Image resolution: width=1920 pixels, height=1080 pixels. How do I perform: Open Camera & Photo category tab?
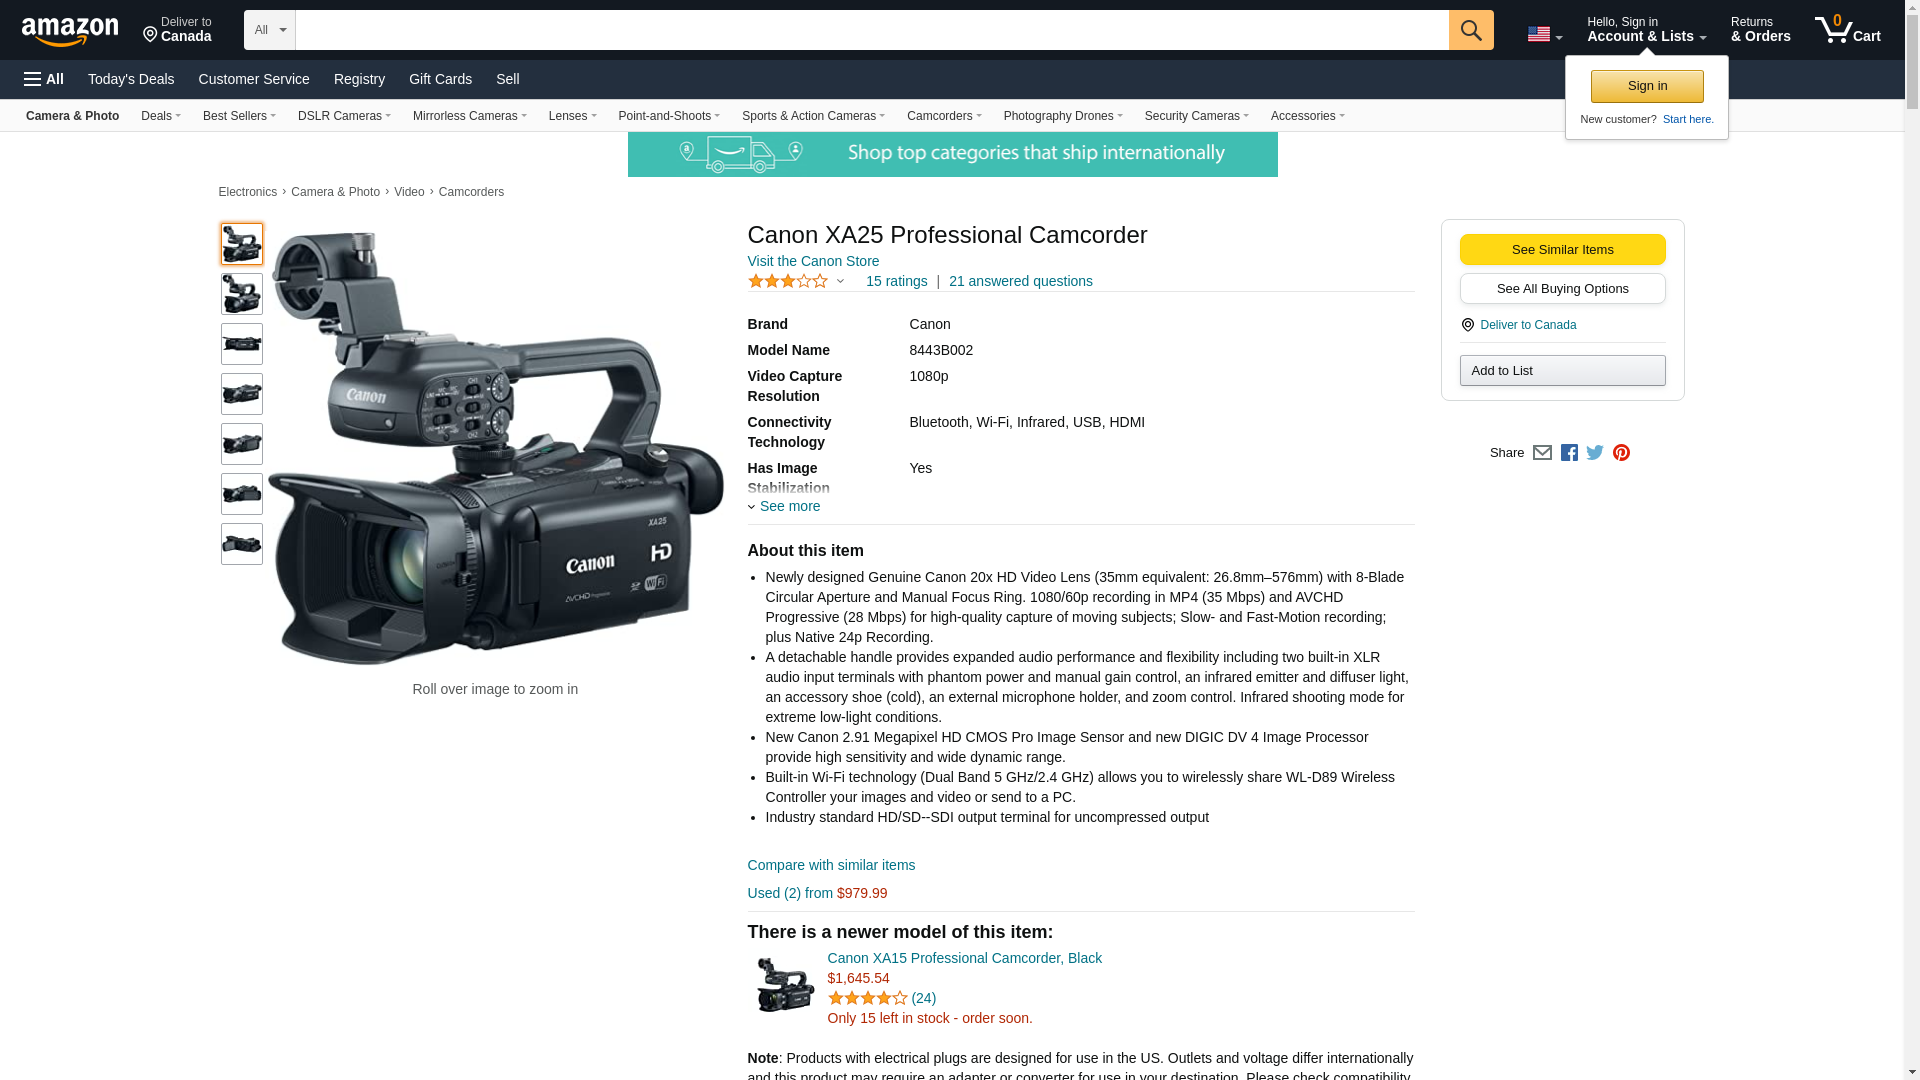[72, 116]
